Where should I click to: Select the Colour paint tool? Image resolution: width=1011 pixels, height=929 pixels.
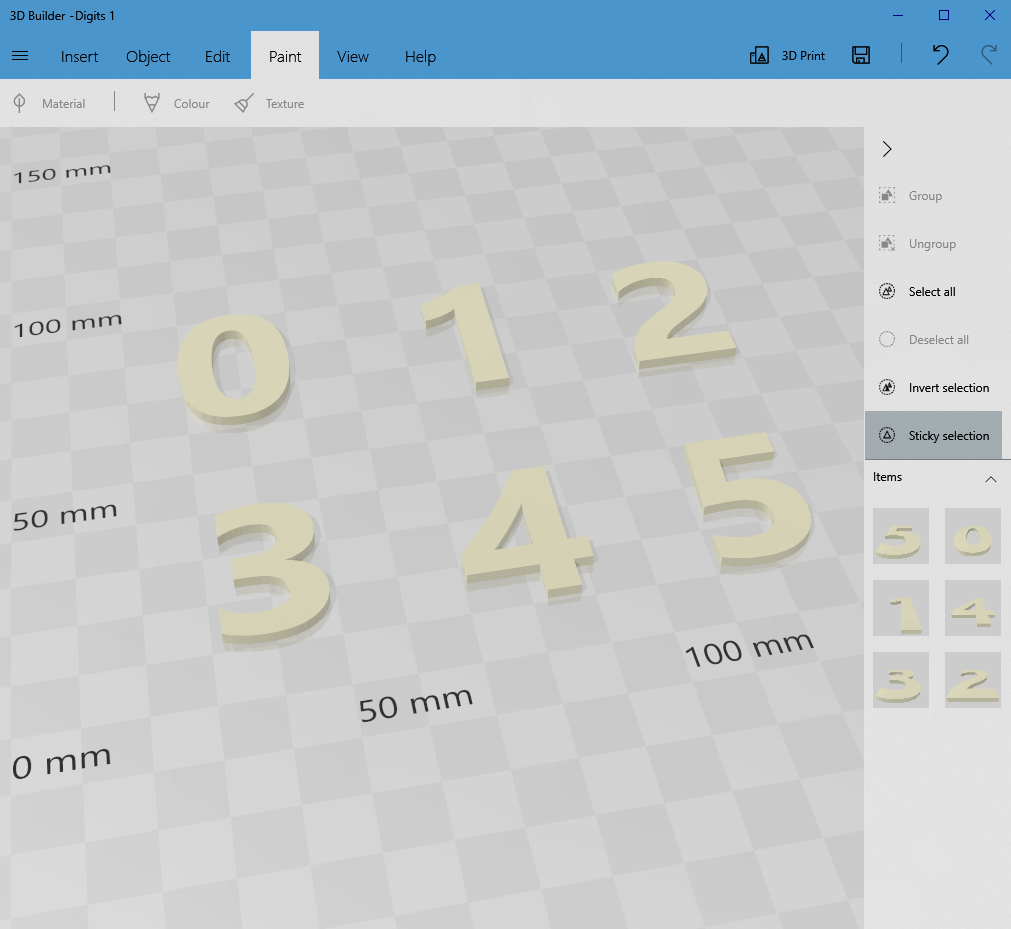pos(176,103)
